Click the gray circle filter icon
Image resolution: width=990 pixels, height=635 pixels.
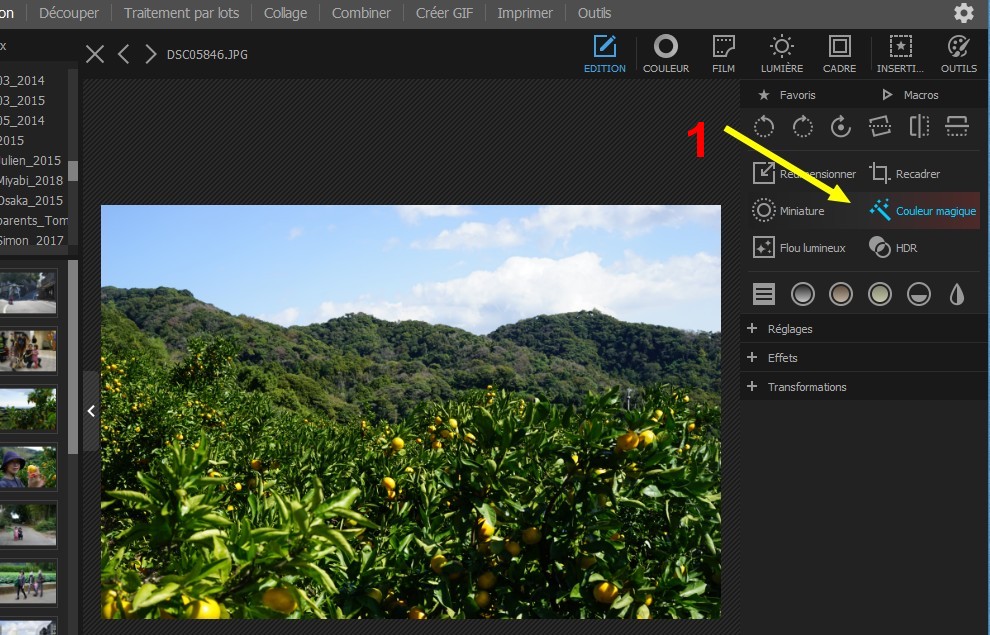point(802,294)
